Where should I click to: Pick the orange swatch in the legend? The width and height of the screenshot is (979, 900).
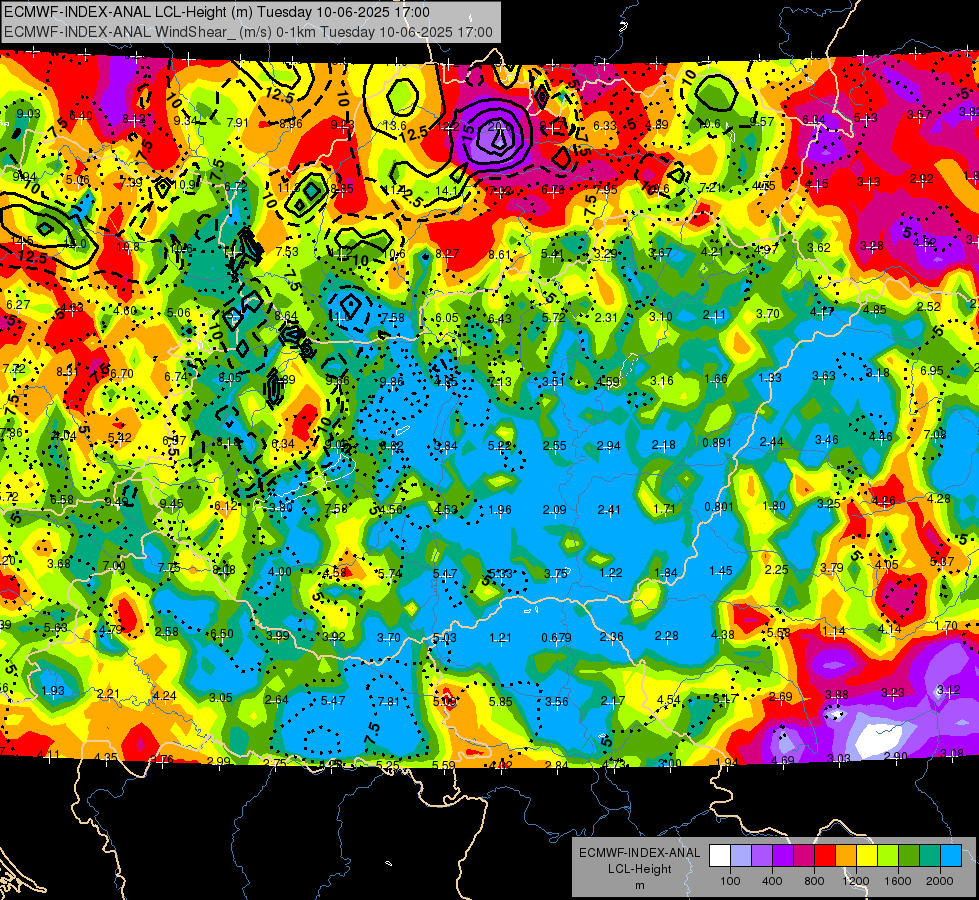coord(846,856)
